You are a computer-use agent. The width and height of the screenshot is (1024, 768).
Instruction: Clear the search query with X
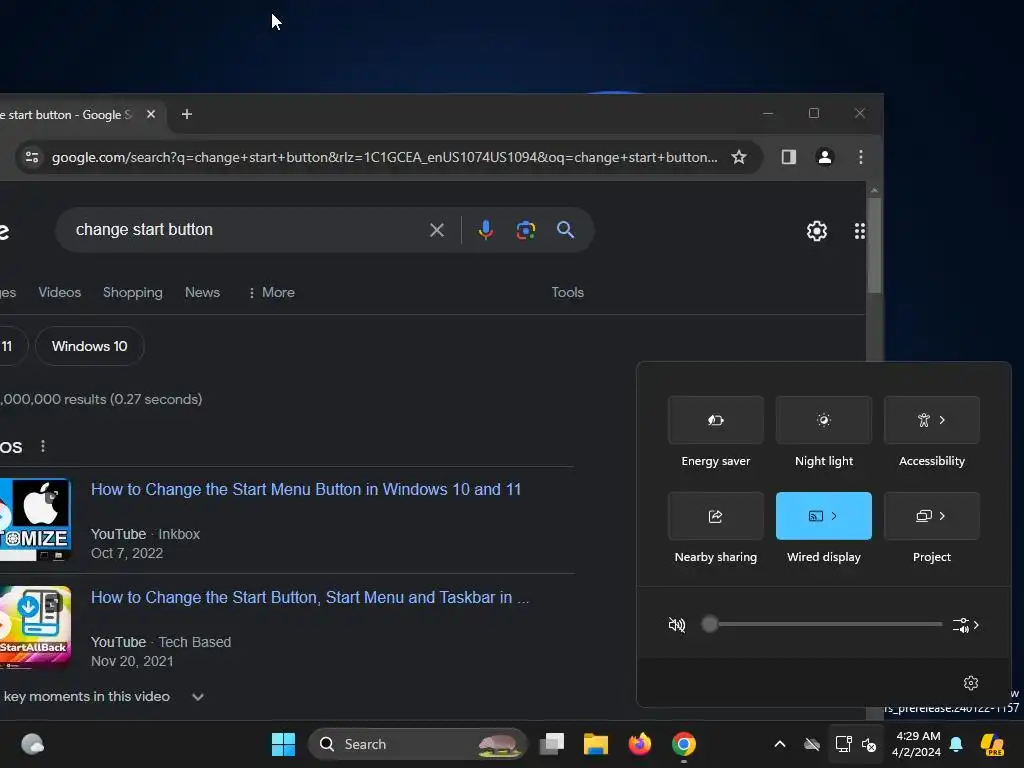click(x=437, y=230)
